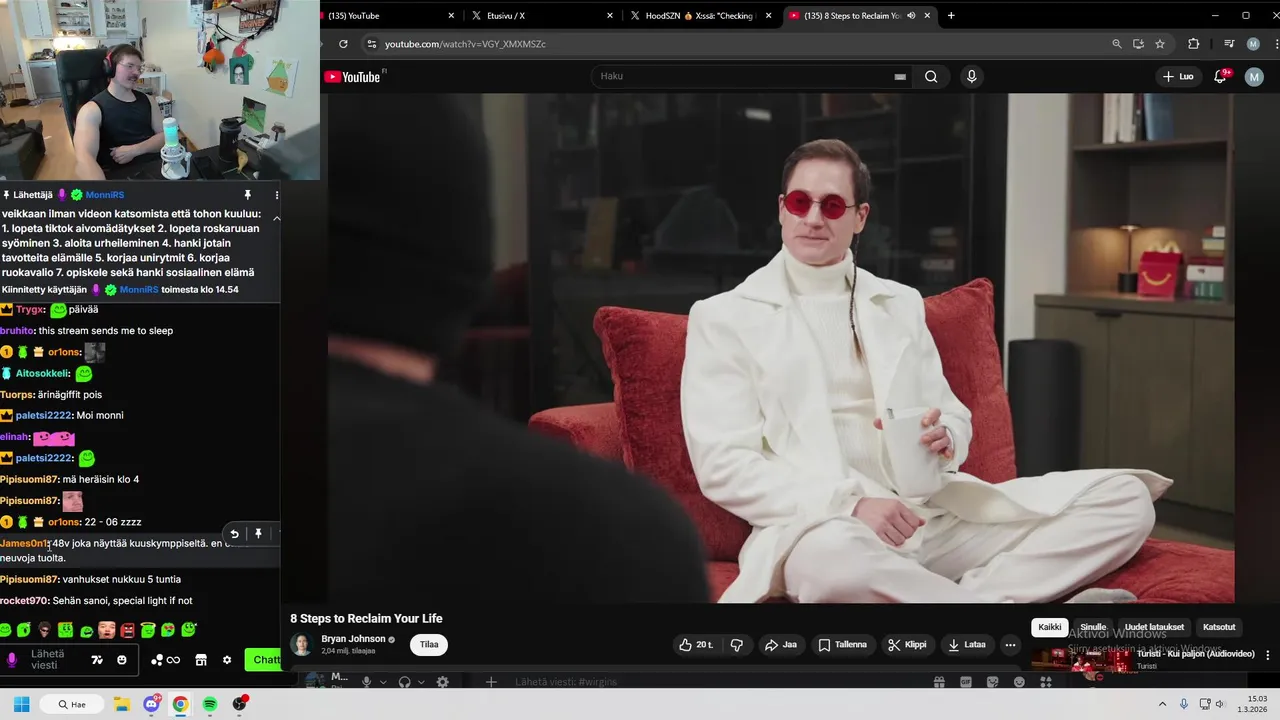Reply to JamesOn1 message arrow icon
Image resolution: width=1280 pixels, height=720 pixels.
point(234,534)
